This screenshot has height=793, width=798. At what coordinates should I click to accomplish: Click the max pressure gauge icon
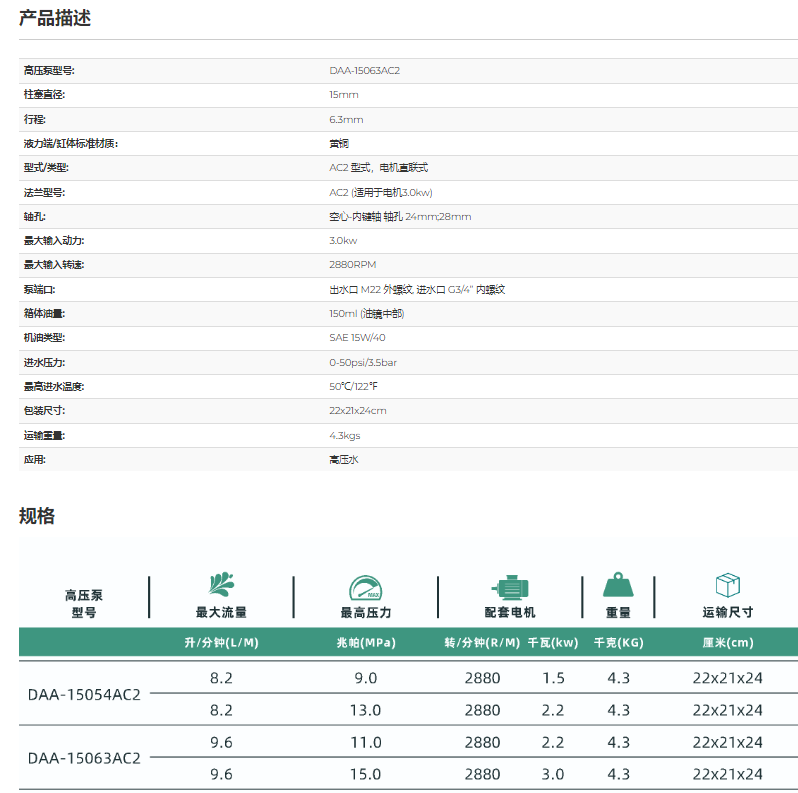point(365,587)
